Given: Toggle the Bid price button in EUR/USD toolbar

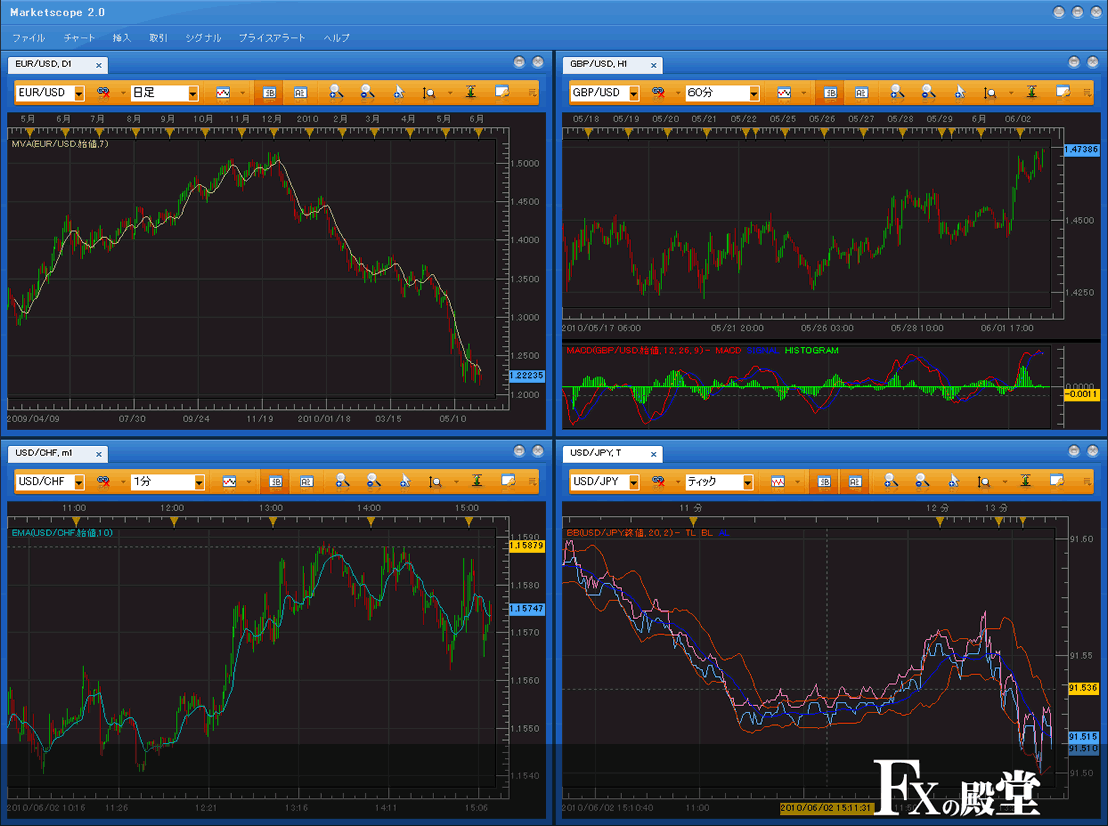Looking at the screenshot, I should click(269, 93).
